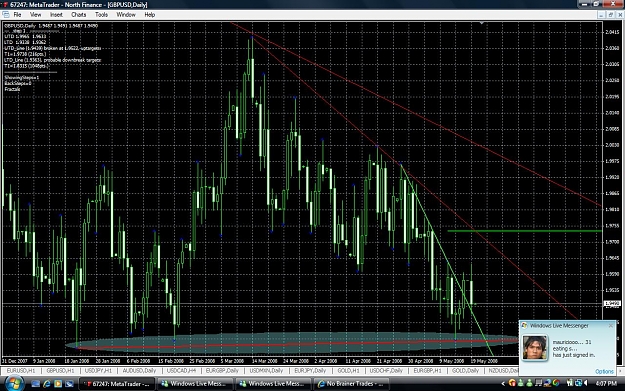Switch to the GOLD,Daily chart tab
The image size is (625, 391).
point(465,371)
